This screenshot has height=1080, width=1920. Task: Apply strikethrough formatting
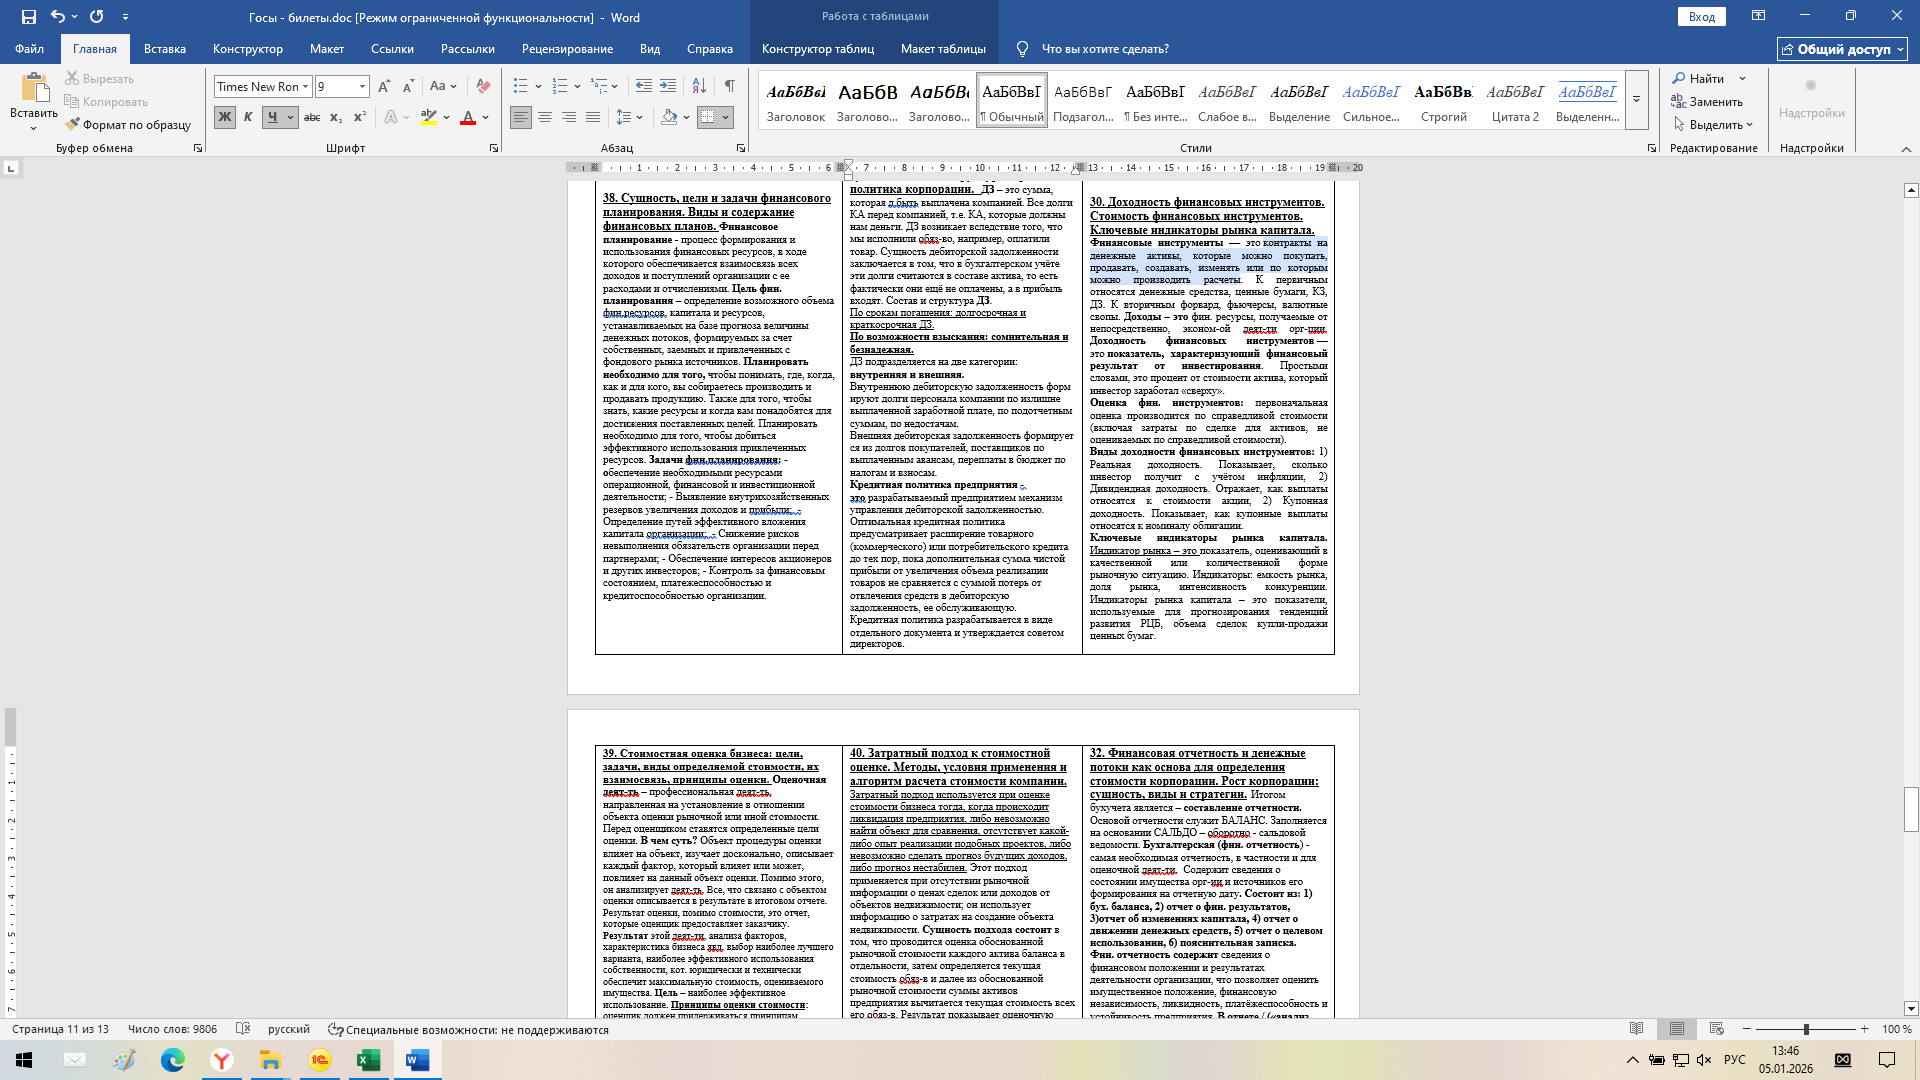312,118
